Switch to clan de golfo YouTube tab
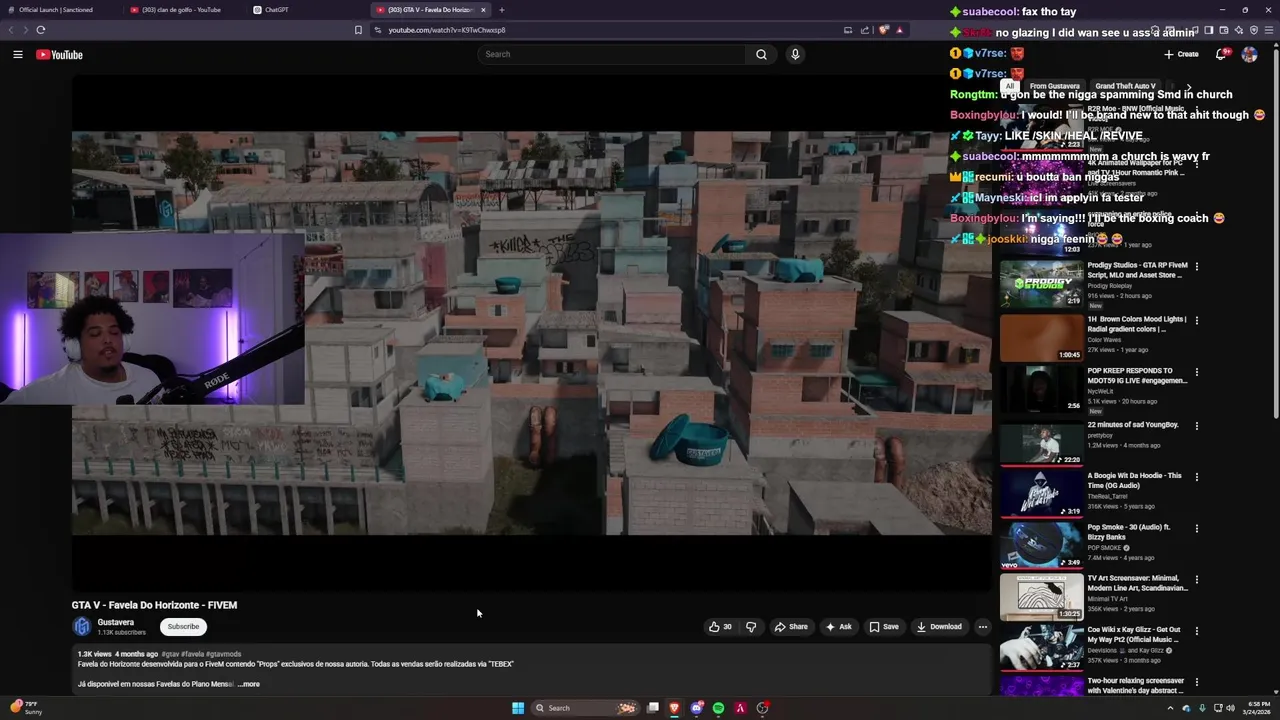The width and height of the screenshot is (1280, 720). click(x=181, y=10)
